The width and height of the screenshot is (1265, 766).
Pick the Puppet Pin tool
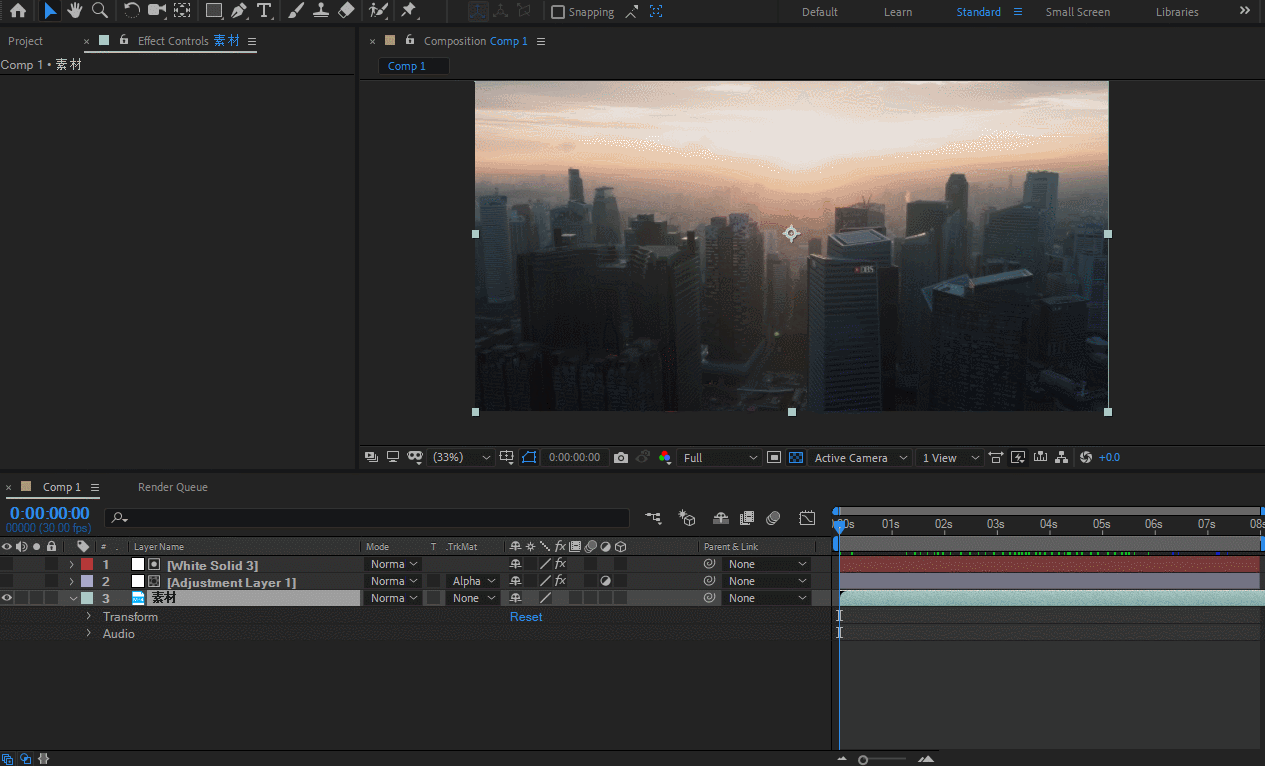pos(409,11)
